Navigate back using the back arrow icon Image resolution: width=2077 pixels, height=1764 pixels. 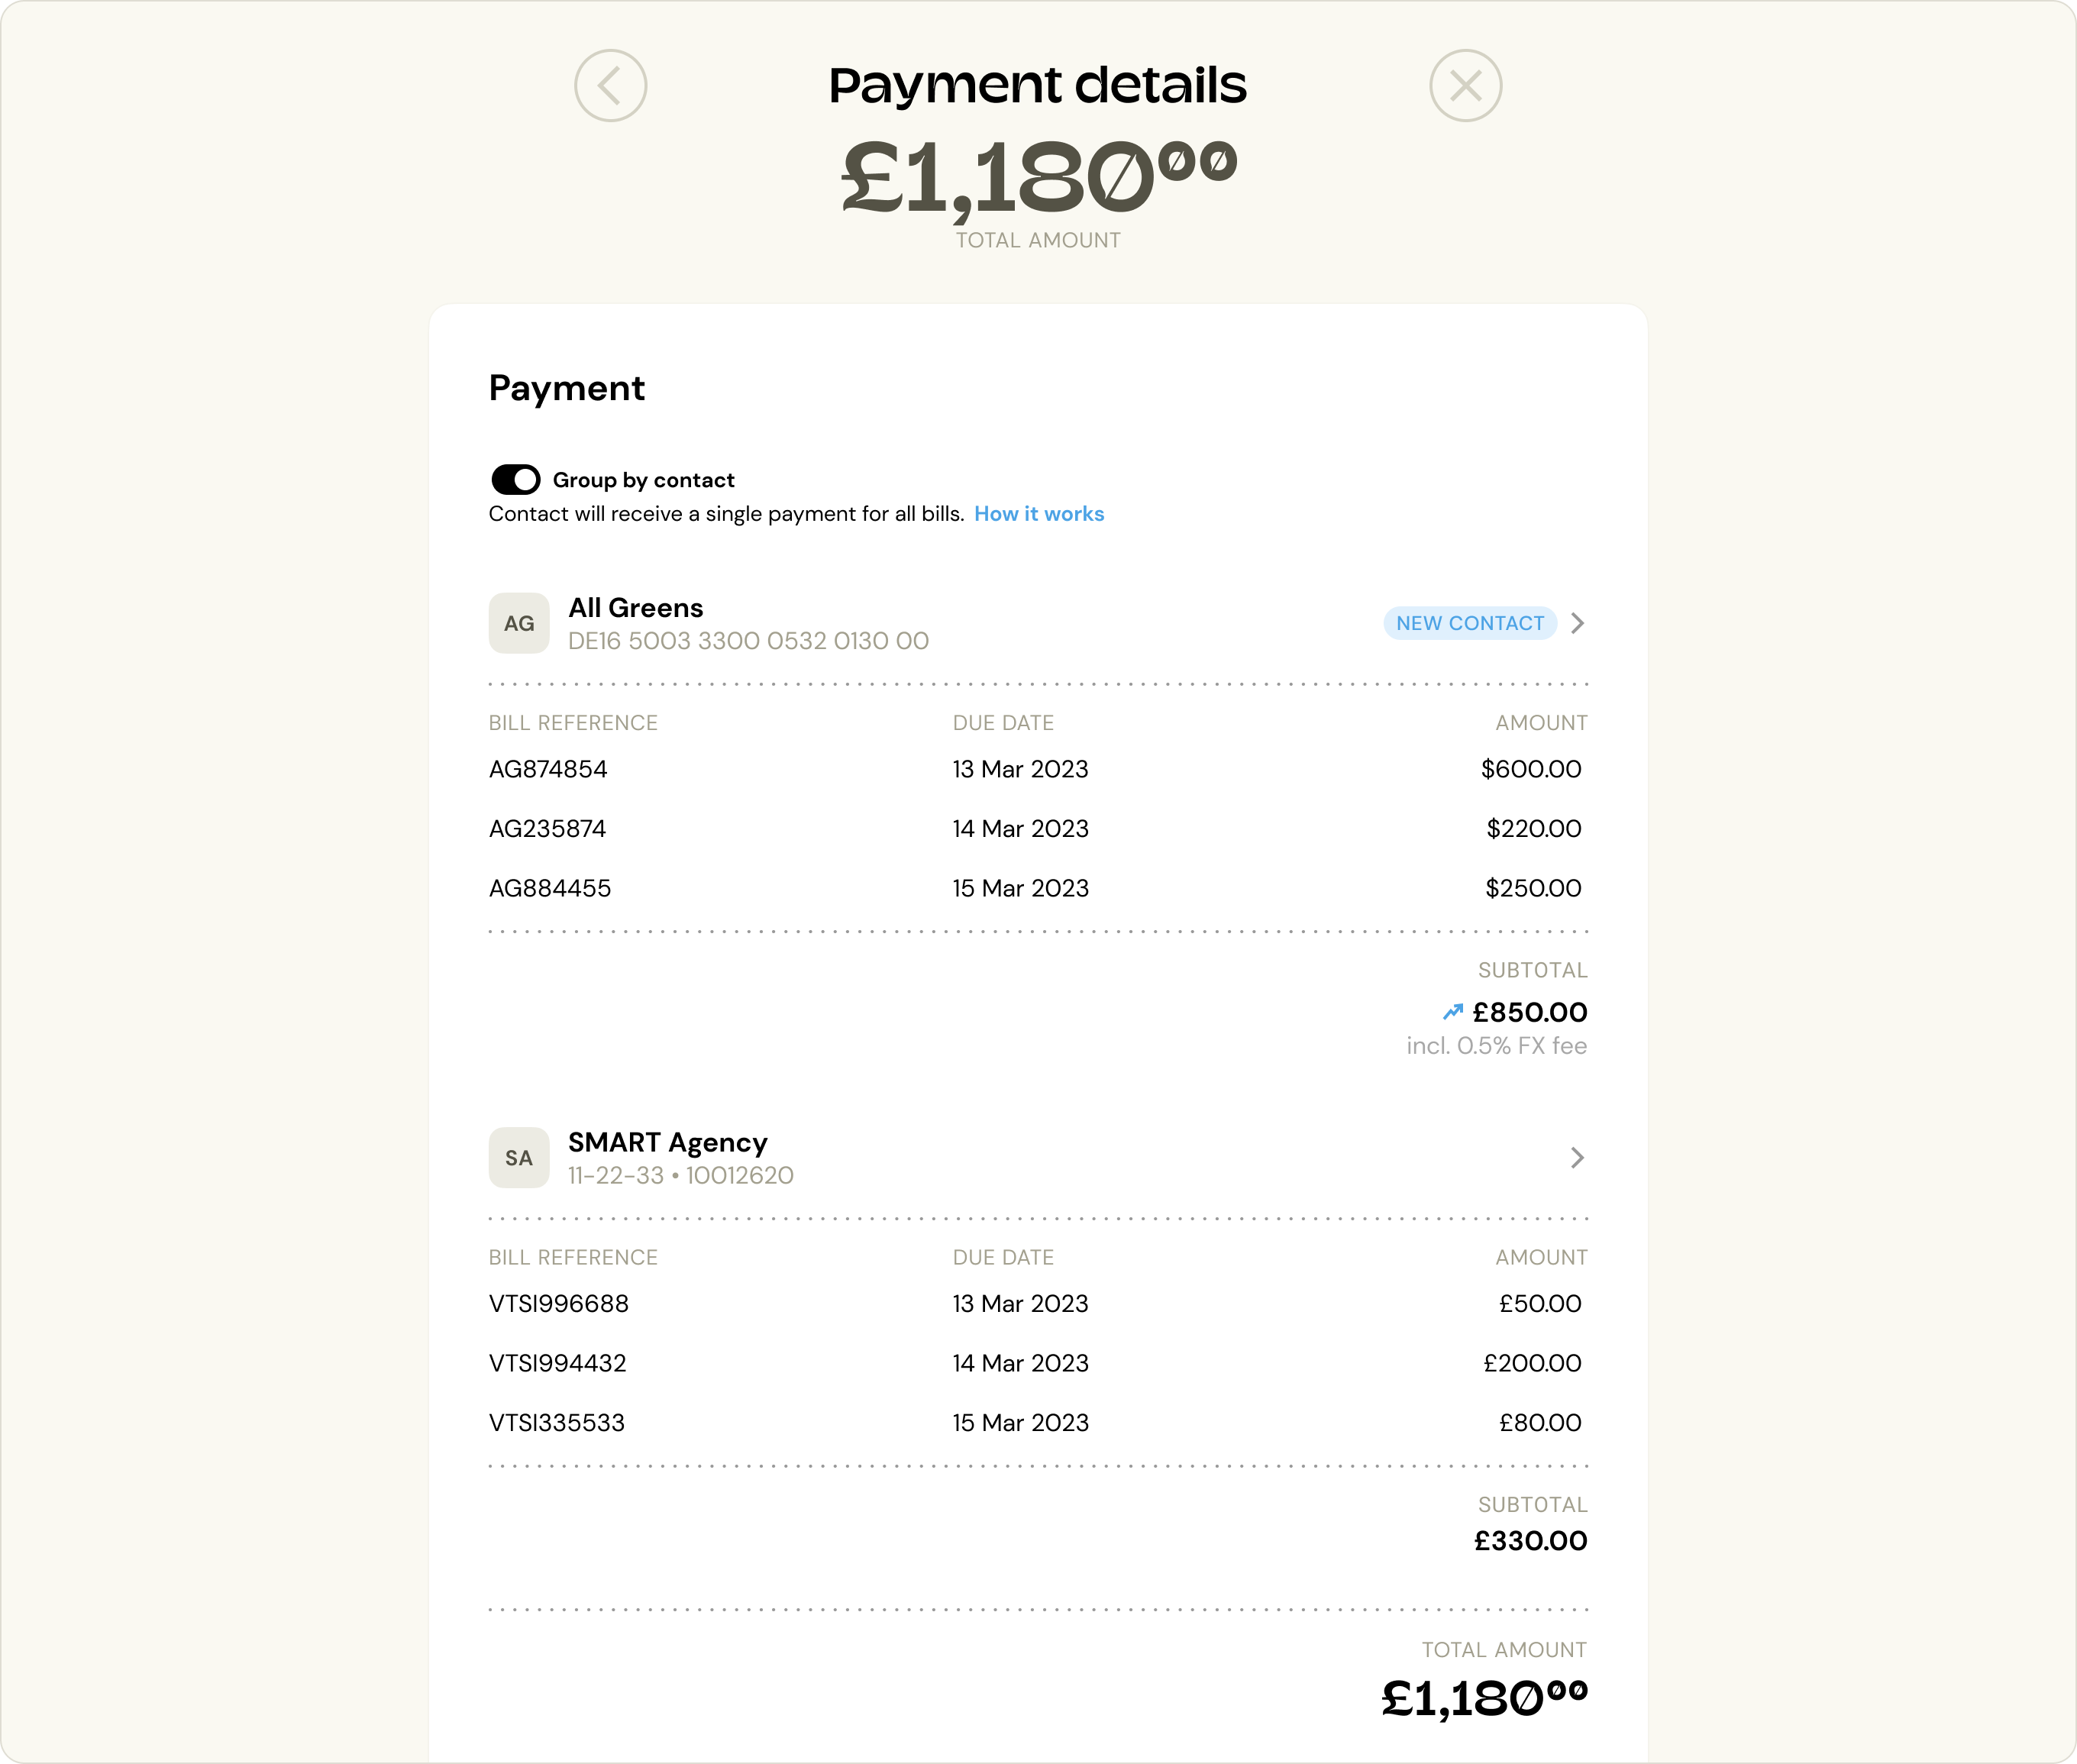coord(611,86)
